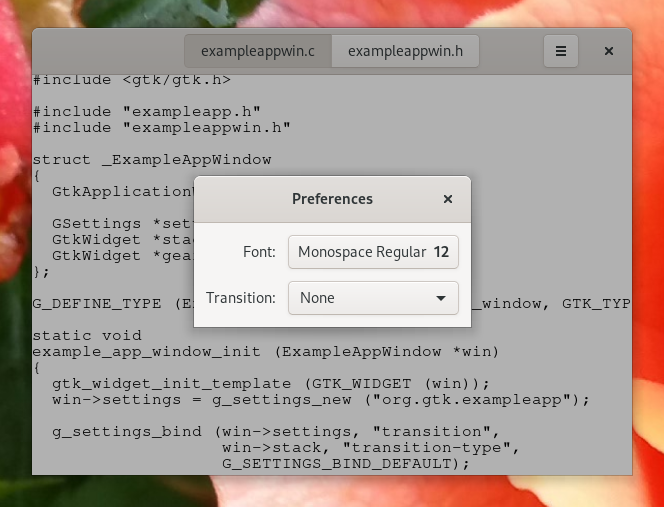Click the "static void" line

(87, 336)
